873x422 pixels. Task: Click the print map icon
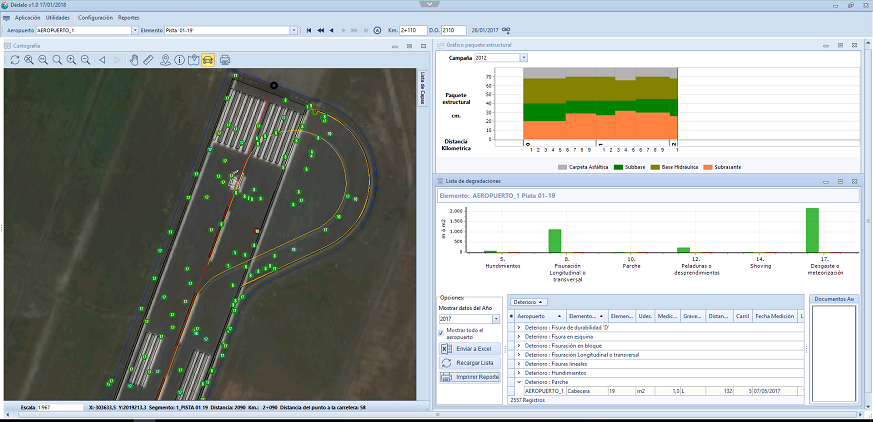(x=225, y=60)
